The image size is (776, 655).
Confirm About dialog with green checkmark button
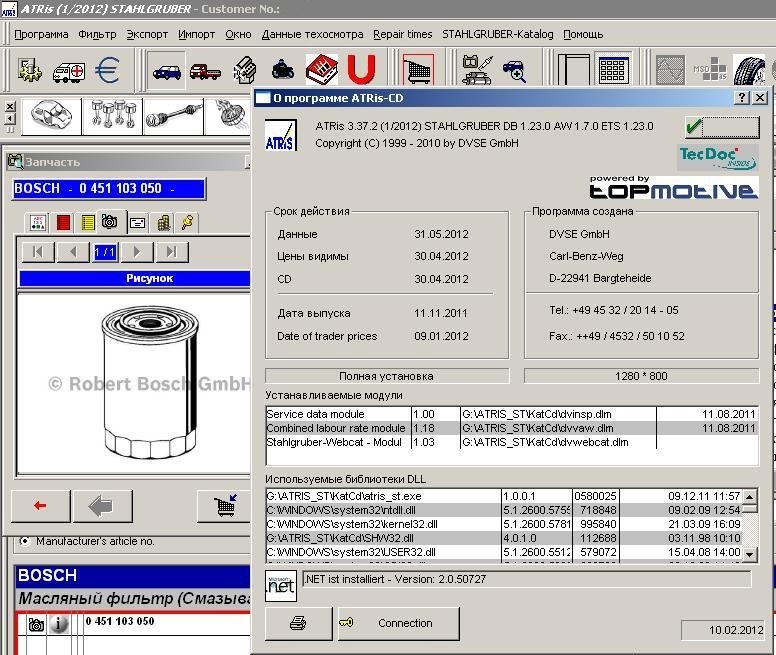coord(722,128)
